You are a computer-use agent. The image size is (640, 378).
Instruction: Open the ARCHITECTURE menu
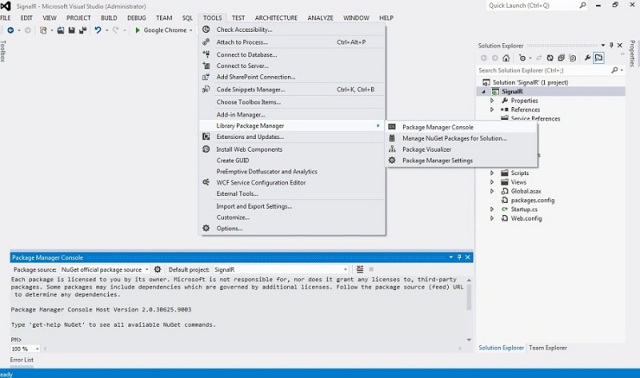276,18
